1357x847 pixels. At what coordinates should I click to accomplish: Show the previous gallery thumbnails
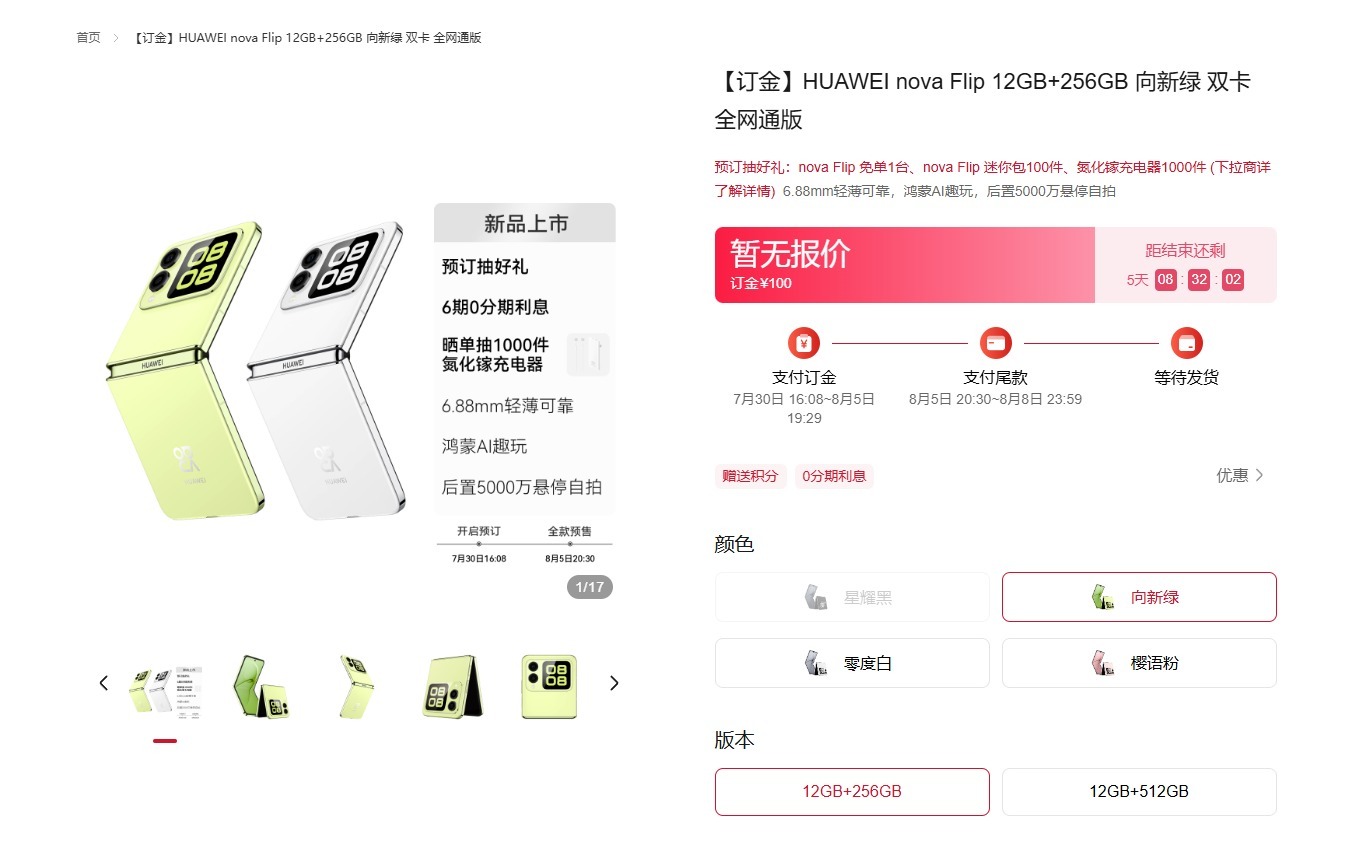tap(103, 683)
